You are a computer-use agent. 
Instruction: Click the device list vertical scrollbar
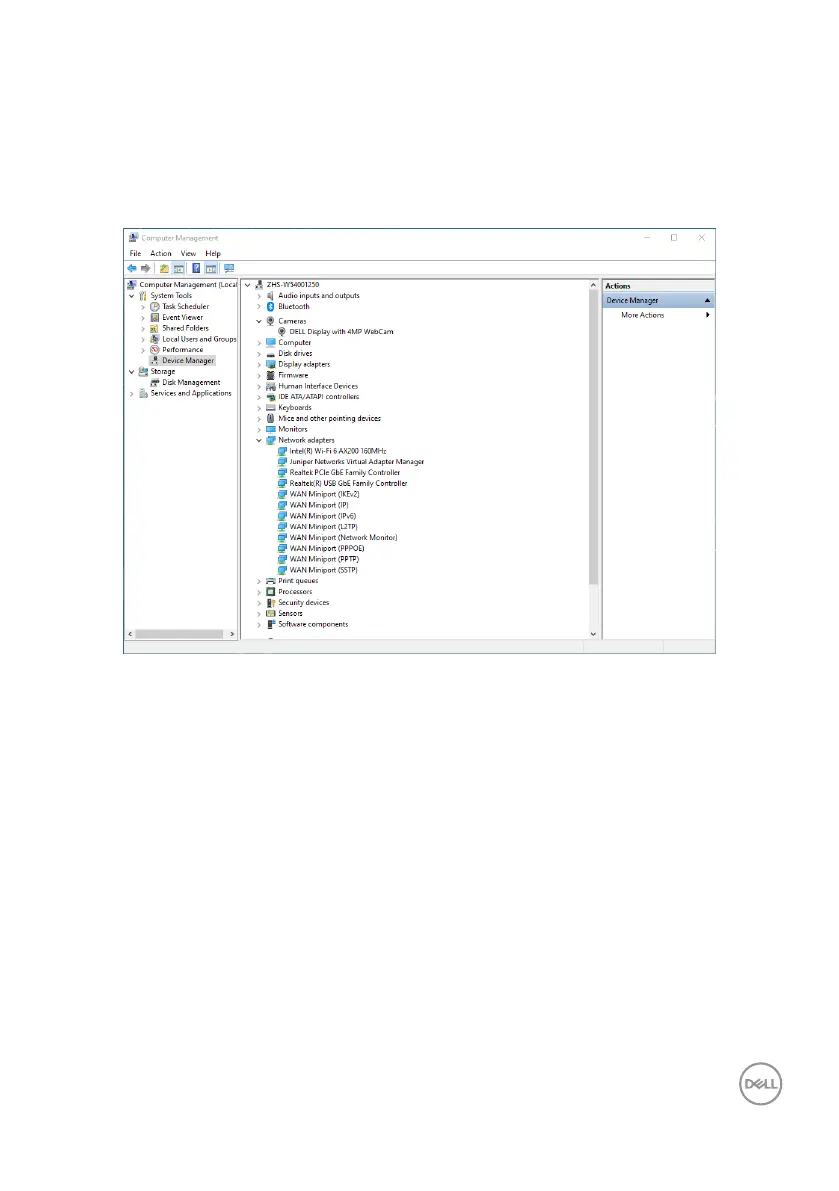(593, 437)
